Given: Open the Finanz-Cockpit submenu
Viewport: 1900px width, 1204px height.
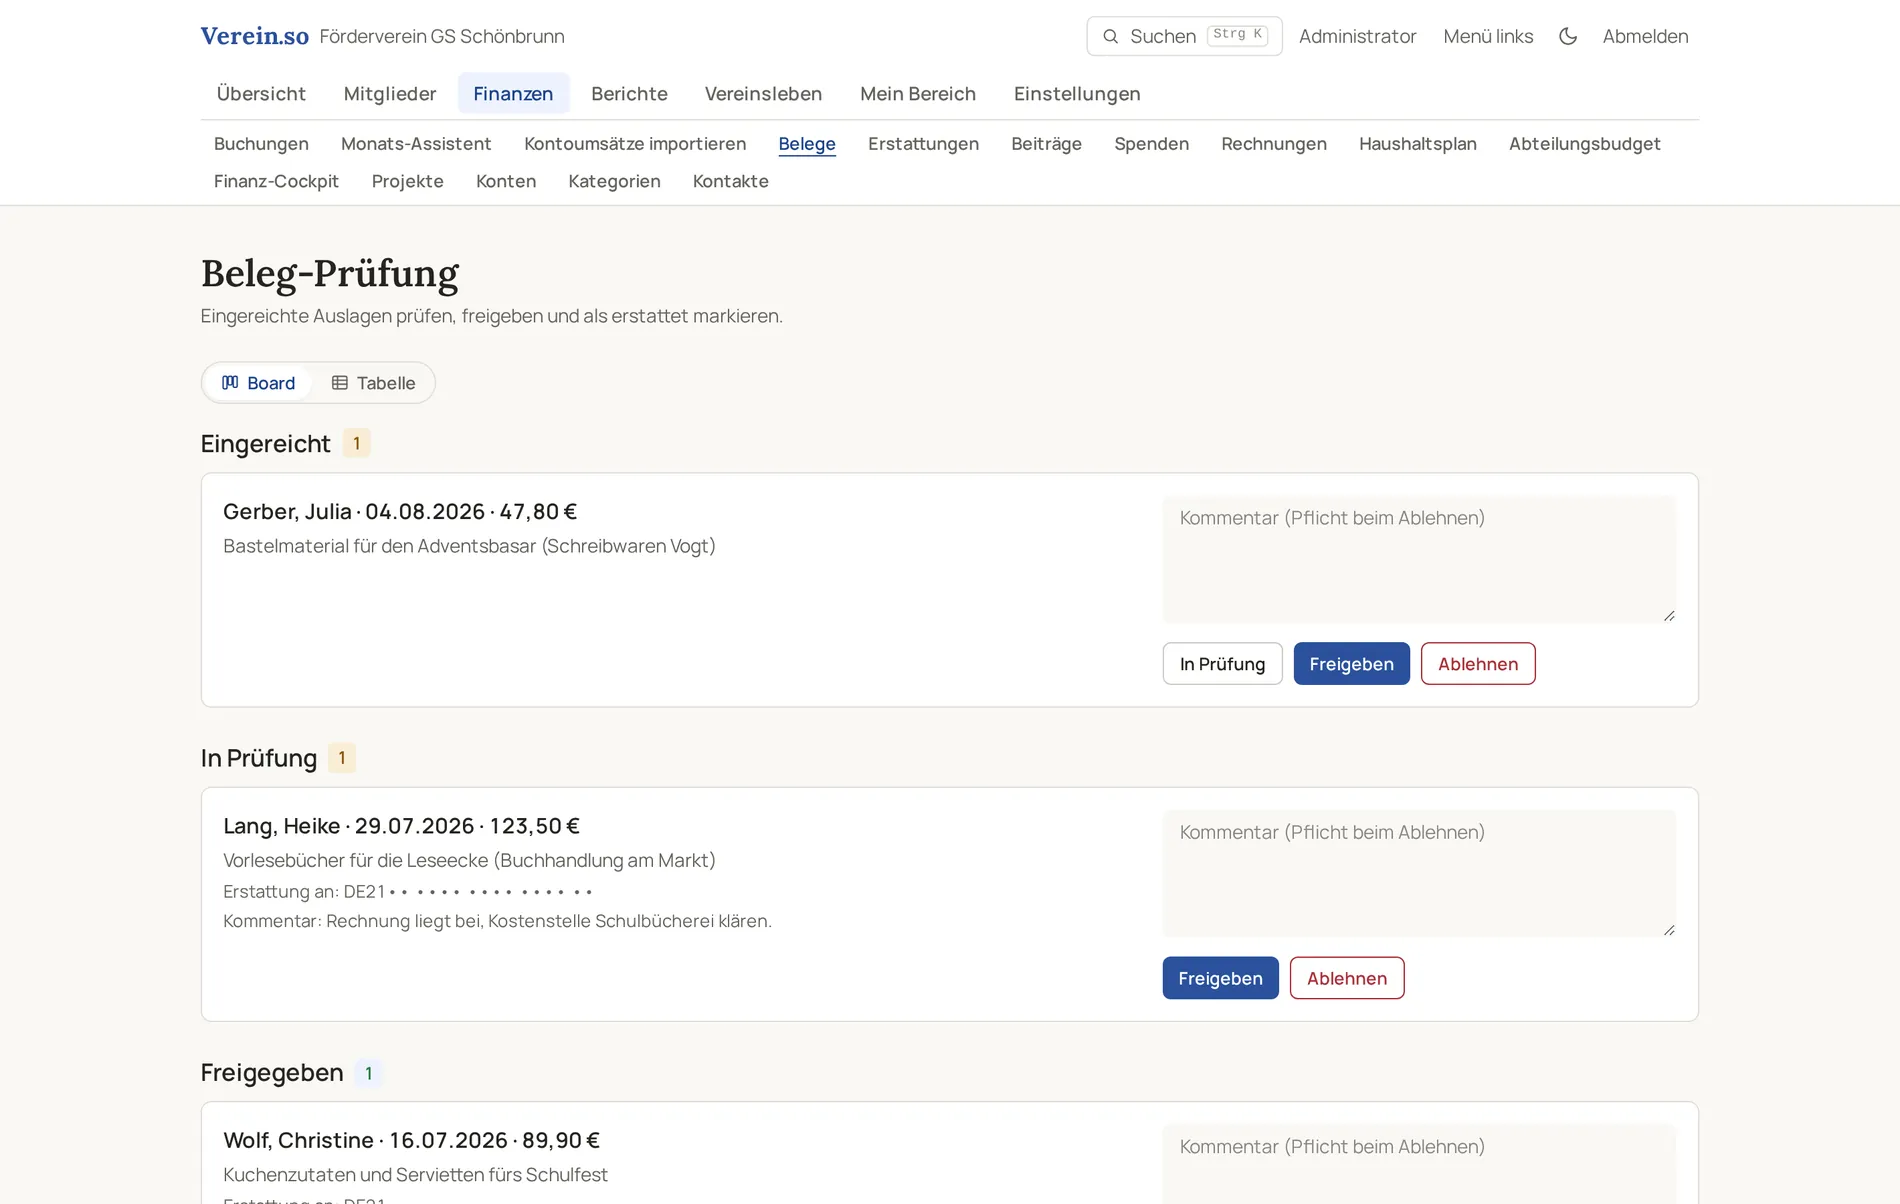Looking at the screenshot, I should pos(276,181).
